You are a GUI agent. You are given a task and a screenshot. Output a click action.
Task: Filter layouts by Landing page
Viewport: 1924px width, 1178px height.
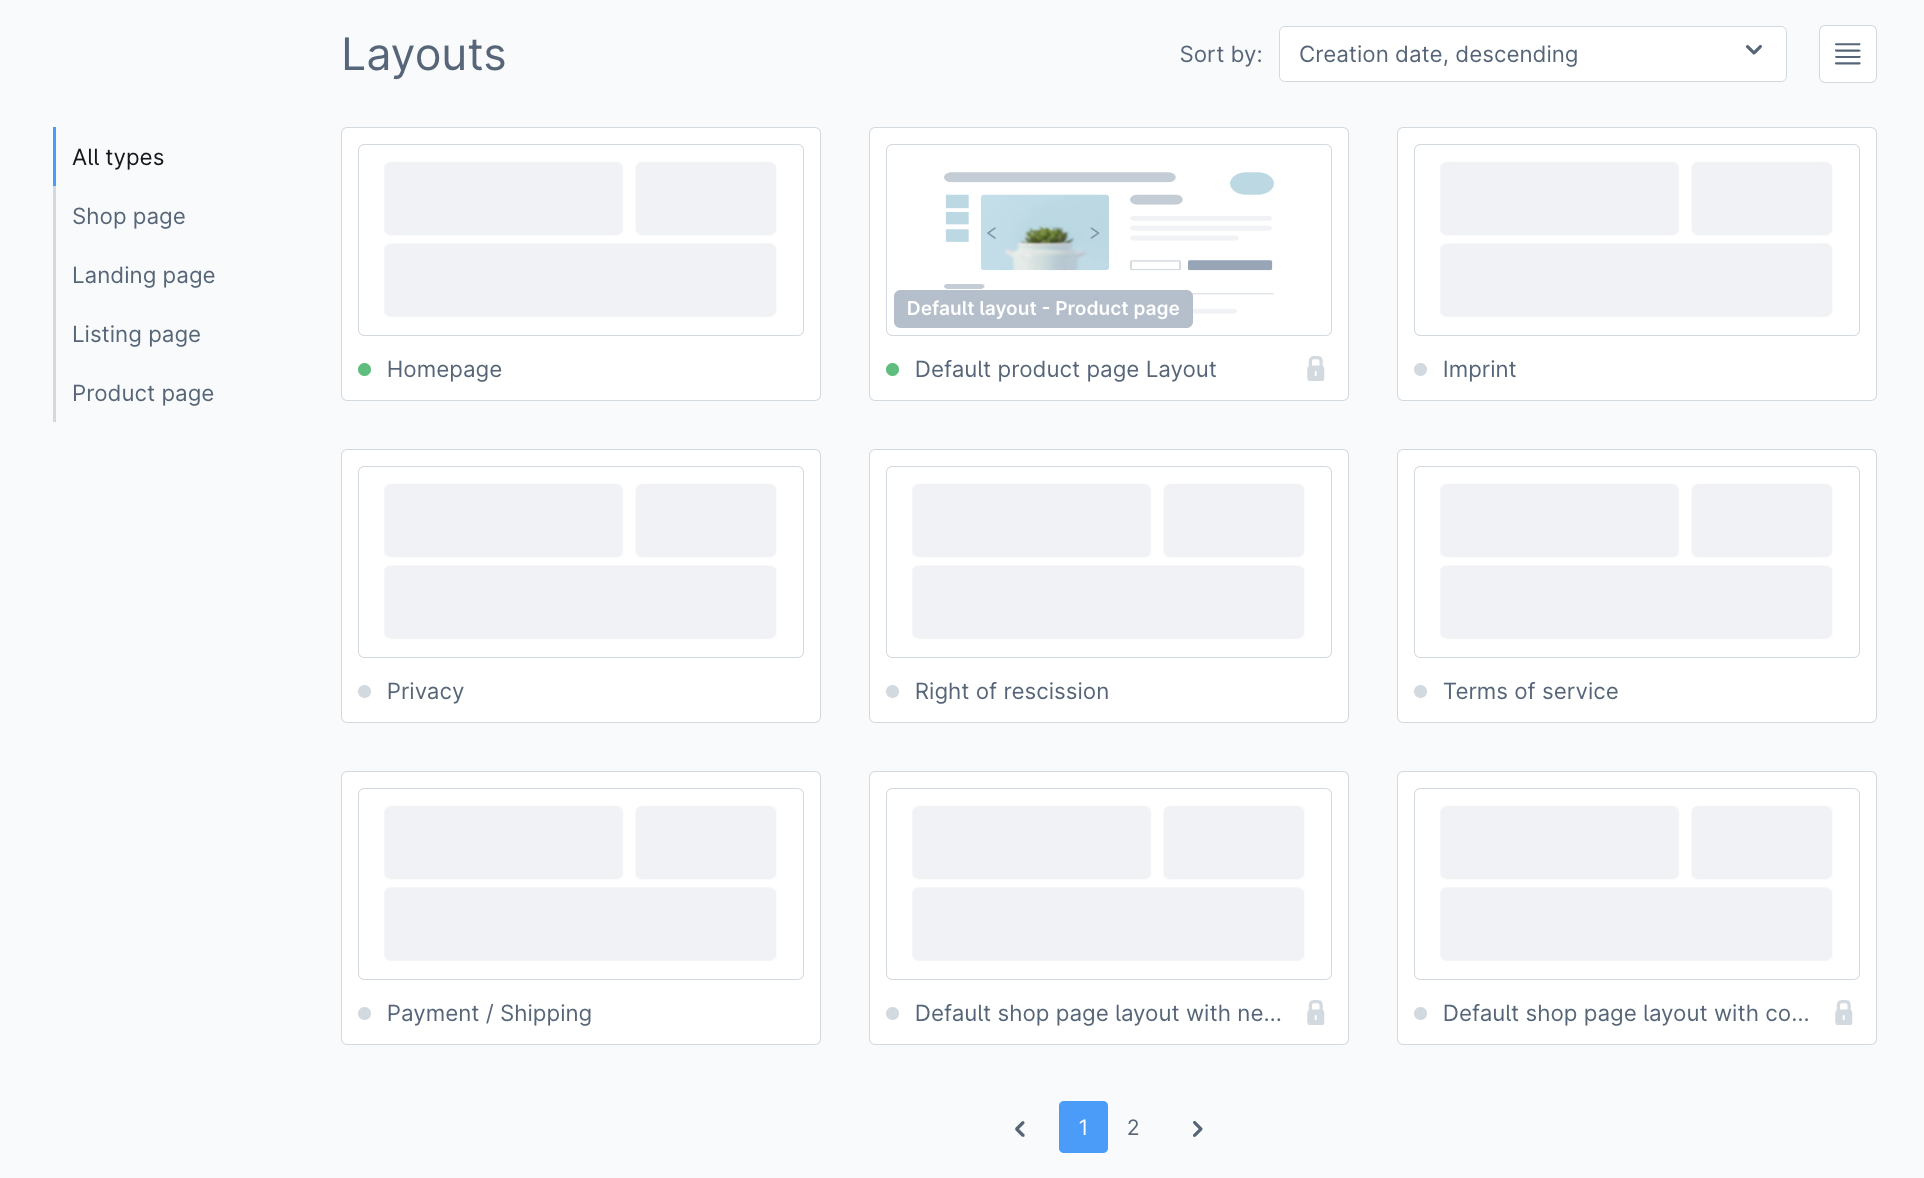point(143,275)
